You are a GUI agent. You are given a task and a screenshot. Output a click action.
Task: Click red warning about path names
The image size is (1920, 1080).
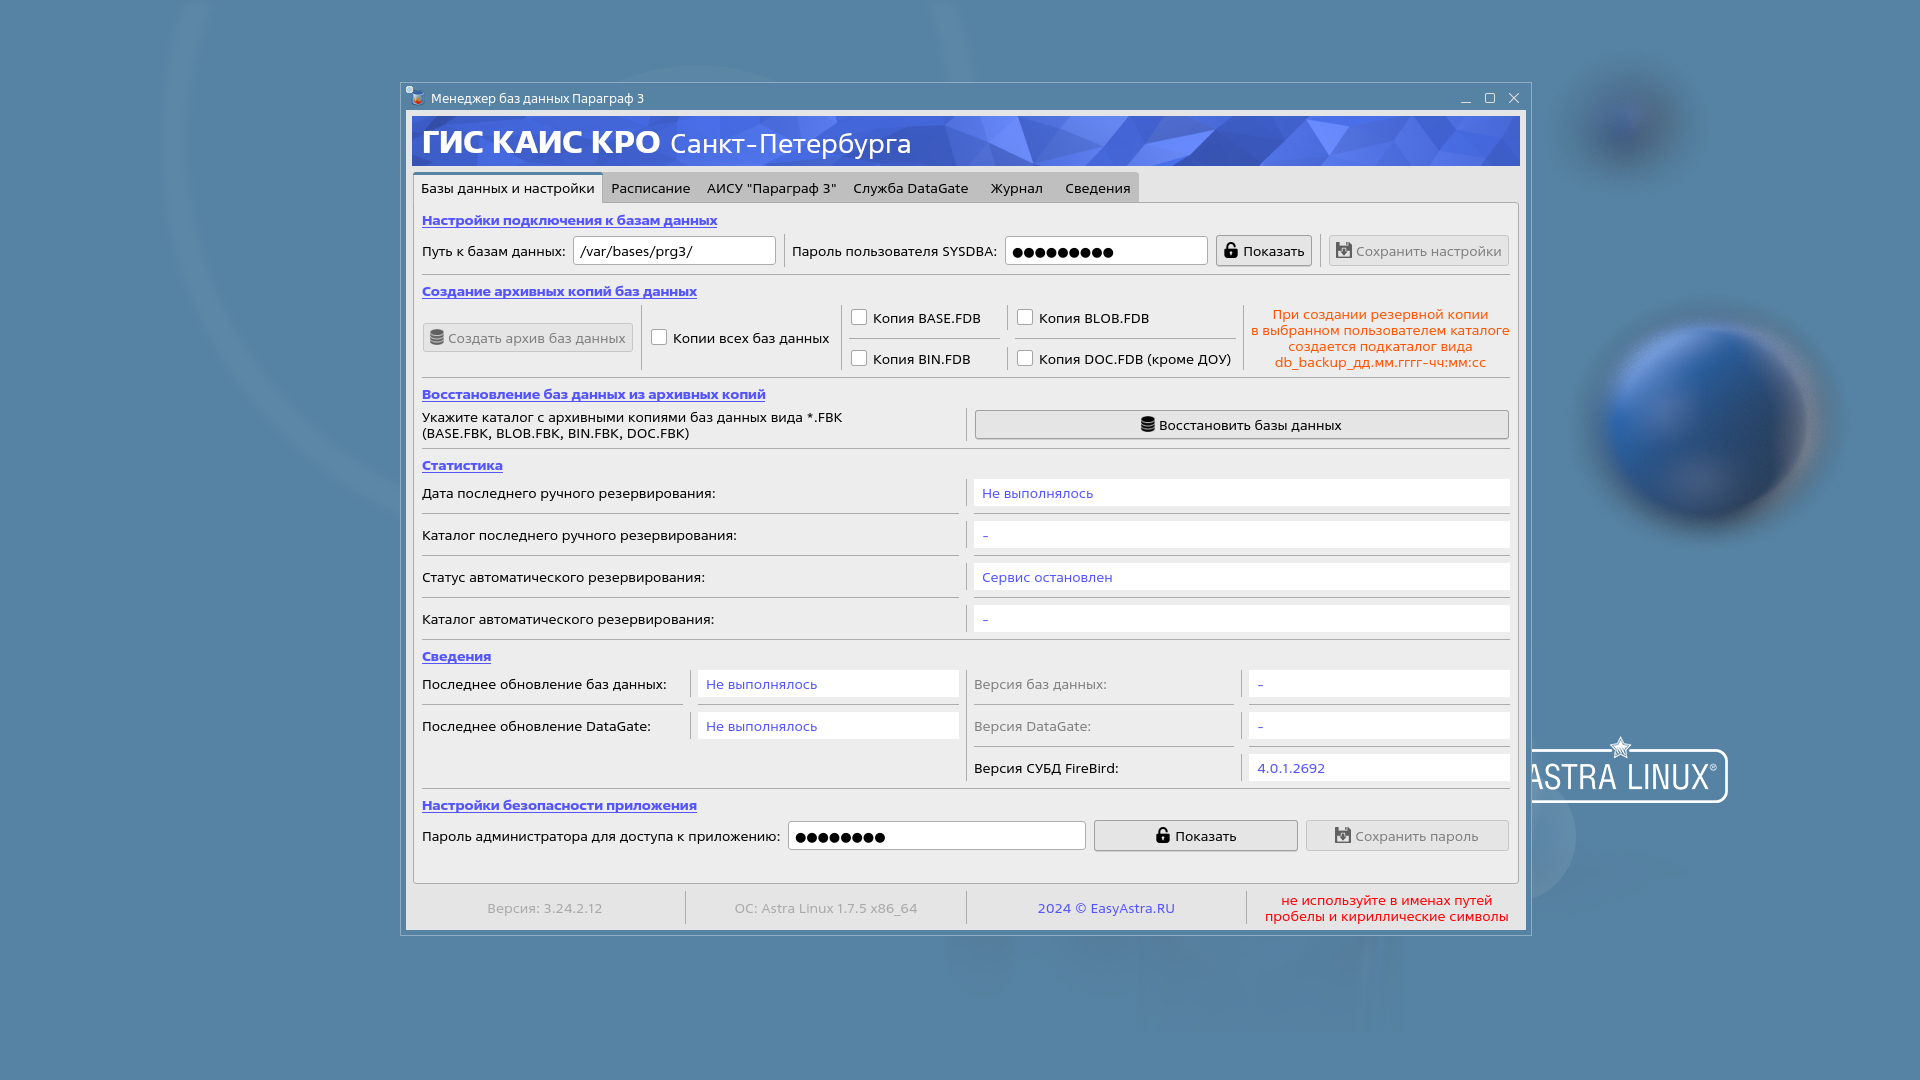pos(1387,908)
